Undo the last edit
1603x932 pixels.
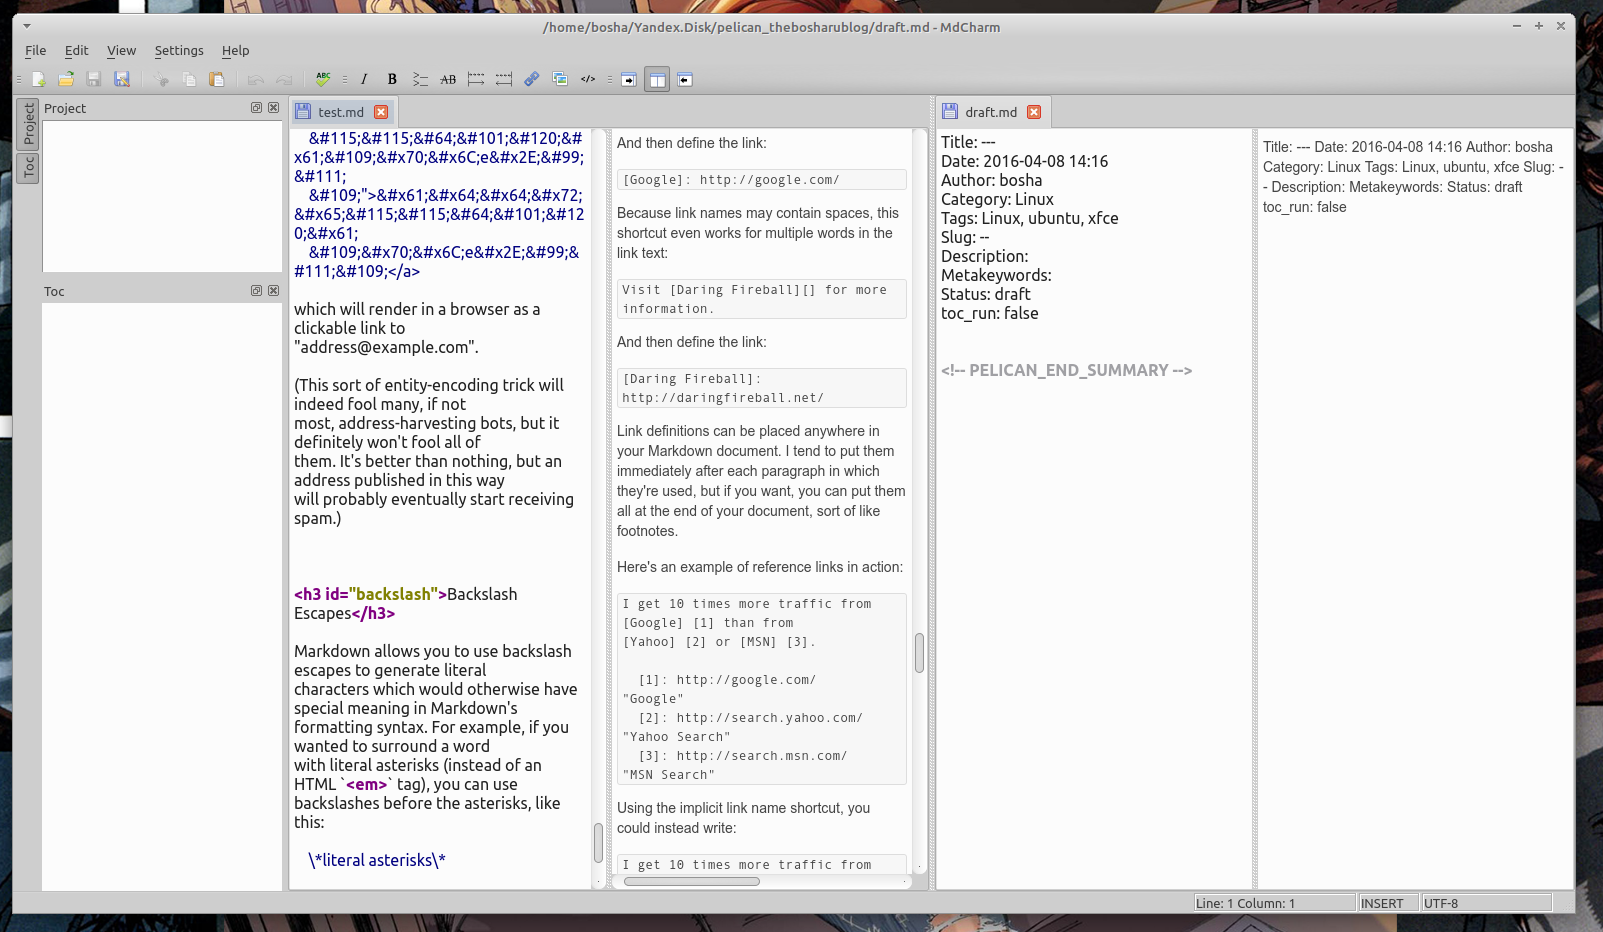(x=256, y=79)
